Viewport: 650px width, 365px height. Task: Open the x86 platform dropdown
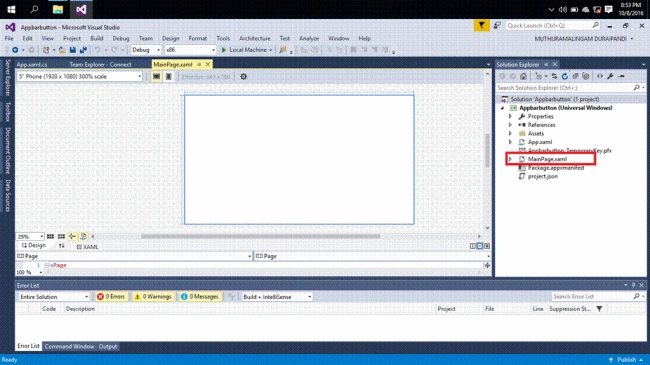click(x=190, y=50)
